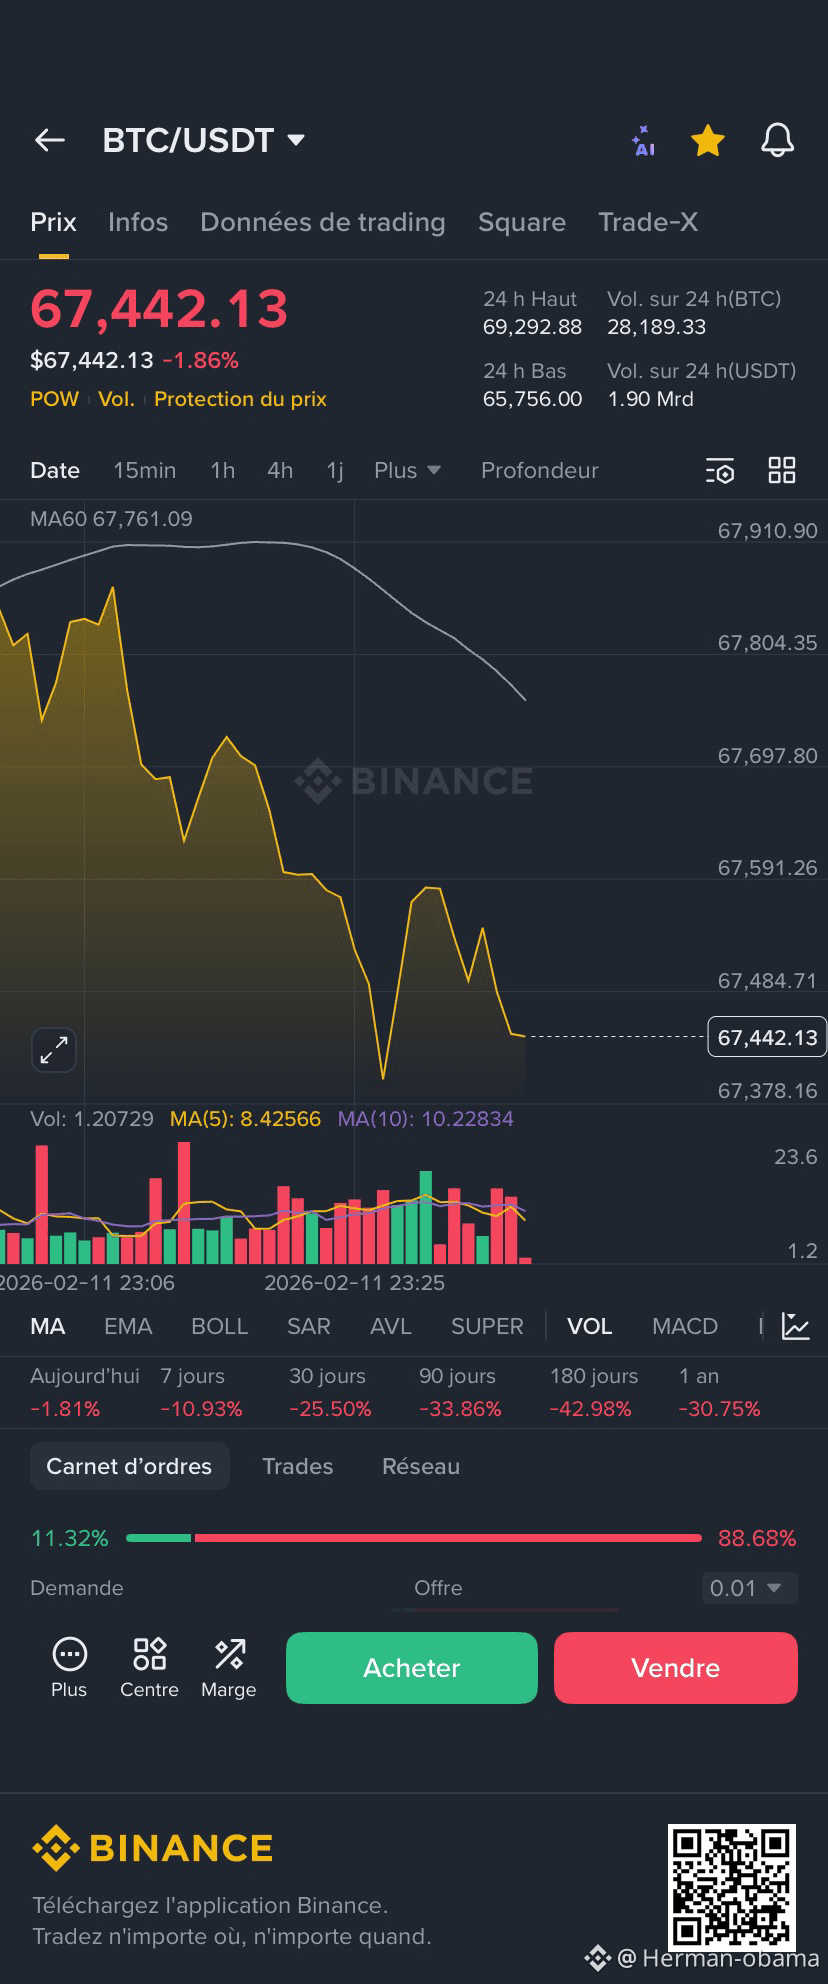This screenshot has height=1984, width=828.
Task: Open price alerts bell icon
Action: pyautogui.click(x=777, y=141)
